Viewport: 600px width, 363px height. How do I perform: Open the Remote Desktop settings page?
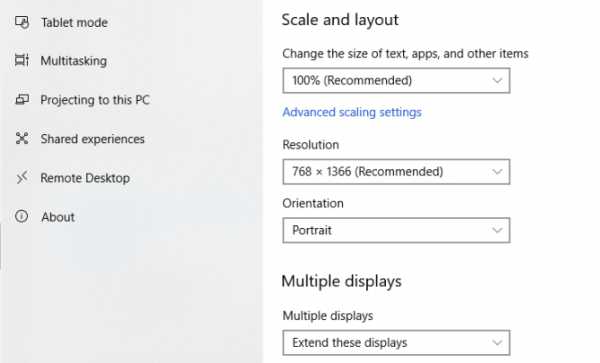pos(85,178)
